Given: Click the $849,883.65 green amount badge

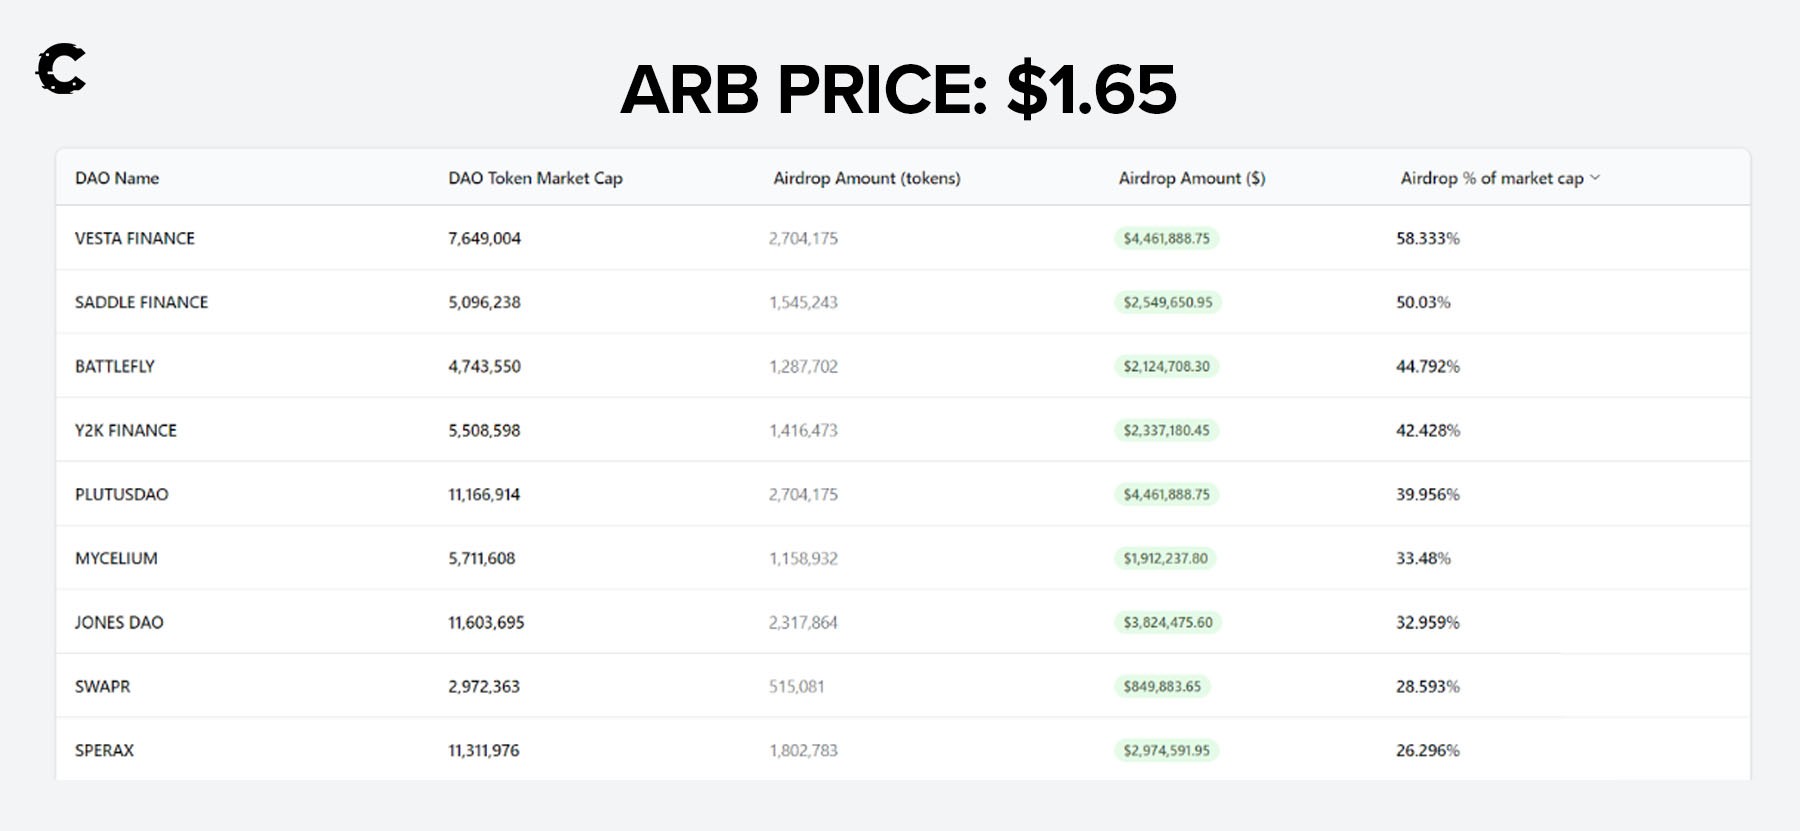Looking at the screenshot, I should [x=1162, y=686].
